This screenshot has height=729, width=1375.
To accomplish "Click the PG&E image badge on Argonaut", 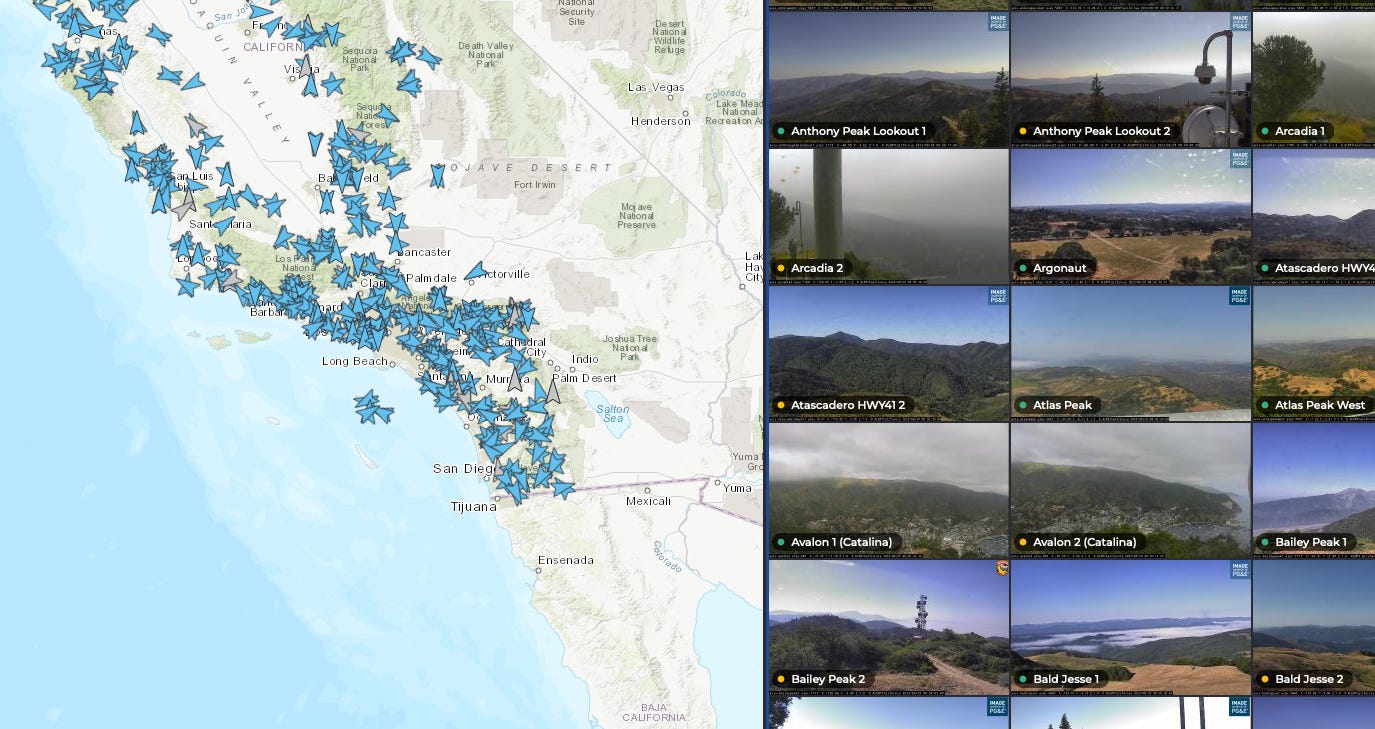I will tap(1239, 158).
